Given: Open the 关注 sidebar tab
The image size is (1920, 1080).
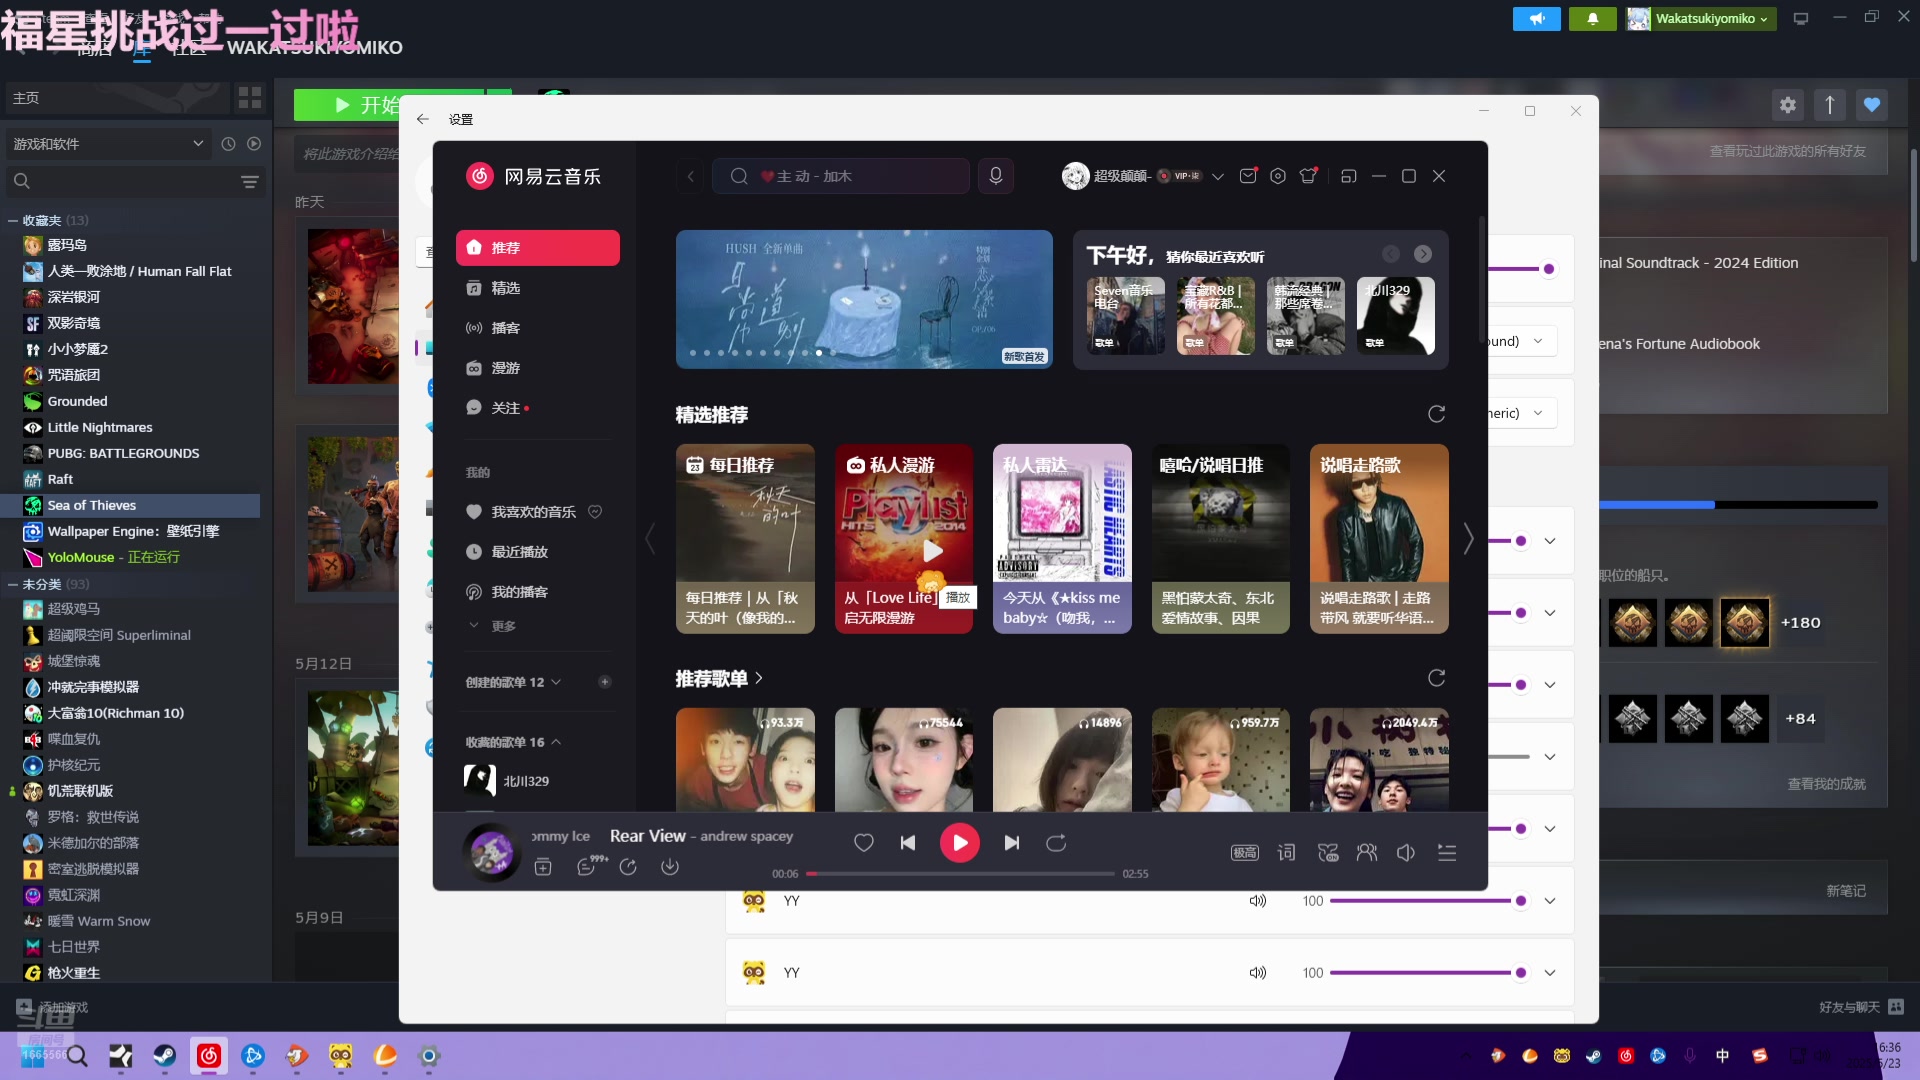Looking at the screenshot, I should pos(538,408).
